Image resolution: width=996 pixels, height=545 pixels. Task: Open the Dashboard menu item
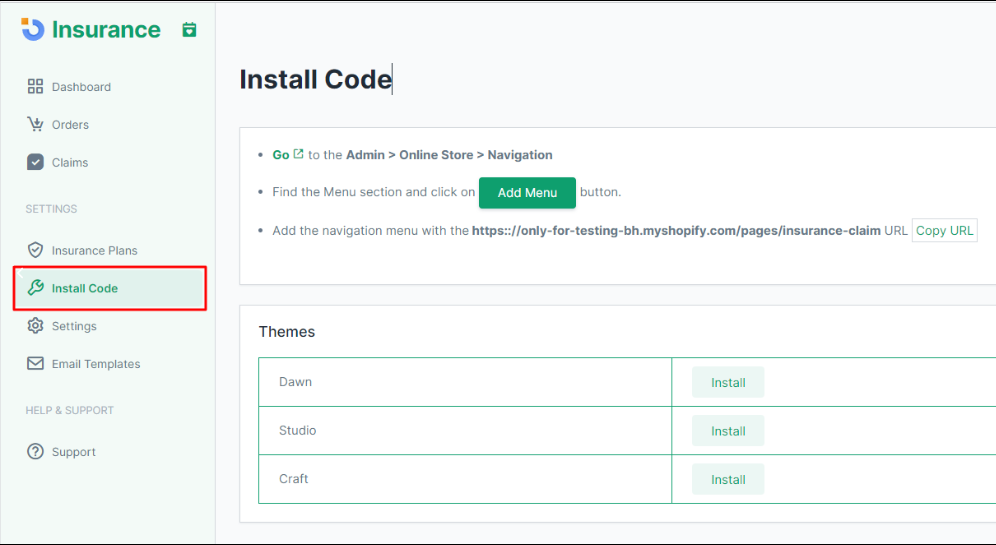(x=81, y=87)
